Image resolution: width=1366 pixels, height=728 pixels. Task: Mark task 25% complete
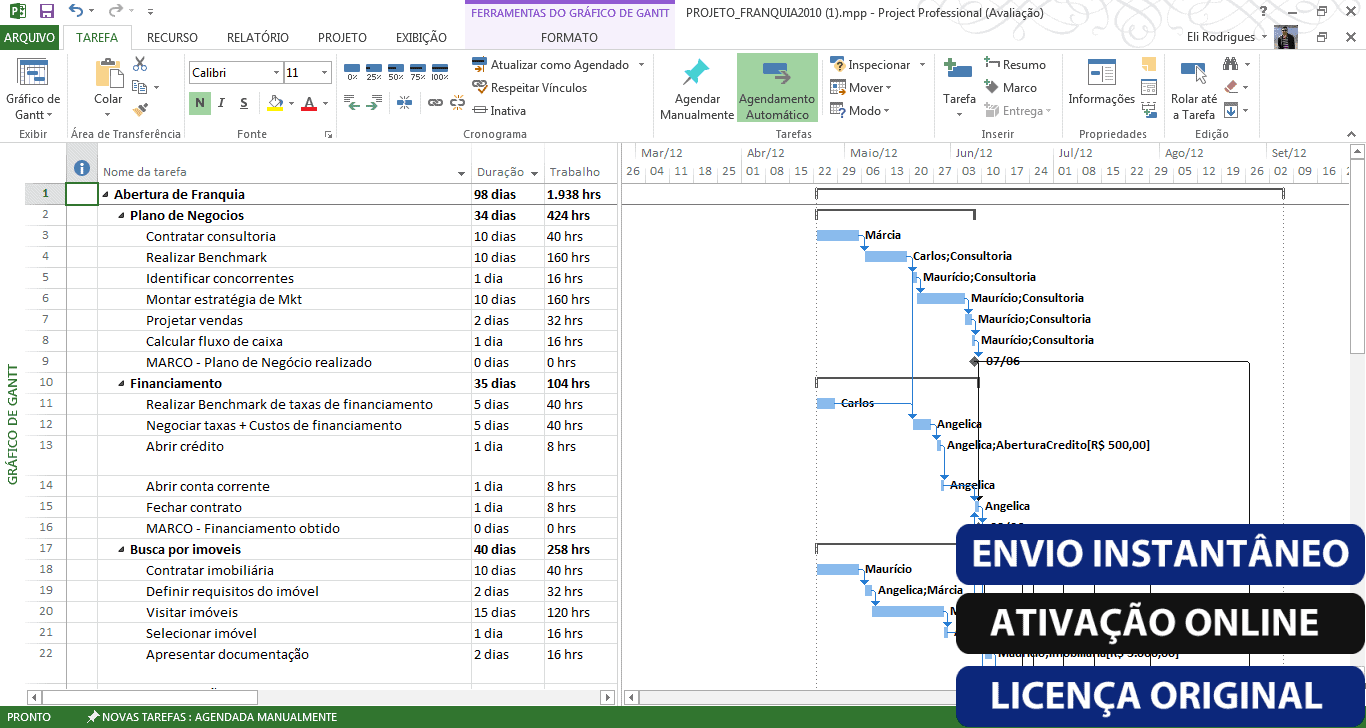[x=374, y=72]
